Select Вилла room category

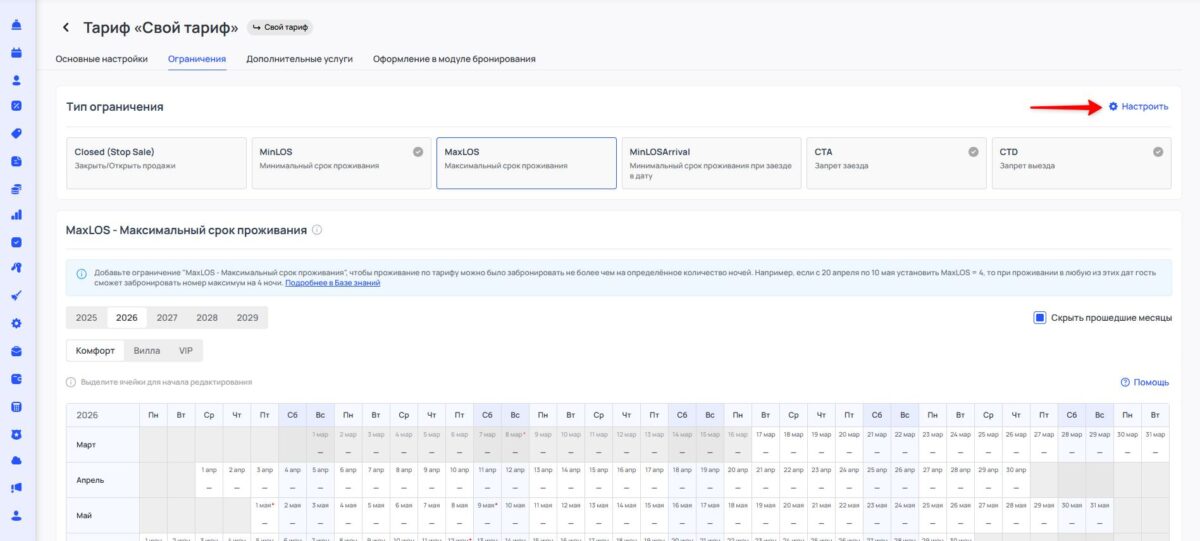147,351
